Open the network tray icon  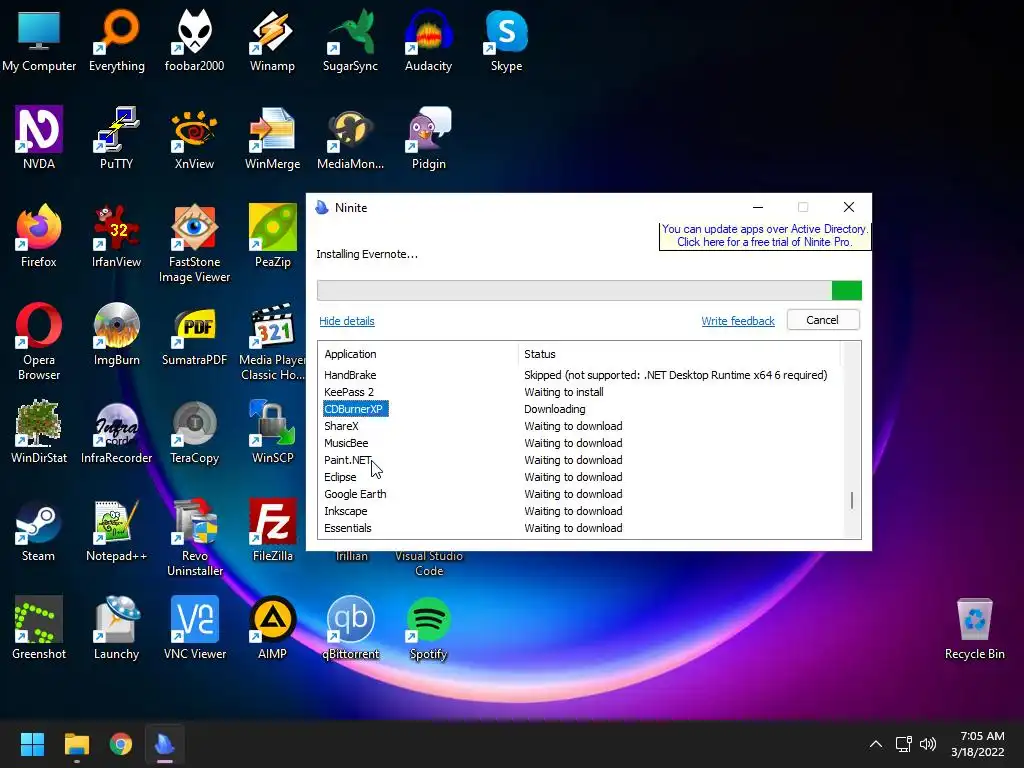tap(904, 744)
